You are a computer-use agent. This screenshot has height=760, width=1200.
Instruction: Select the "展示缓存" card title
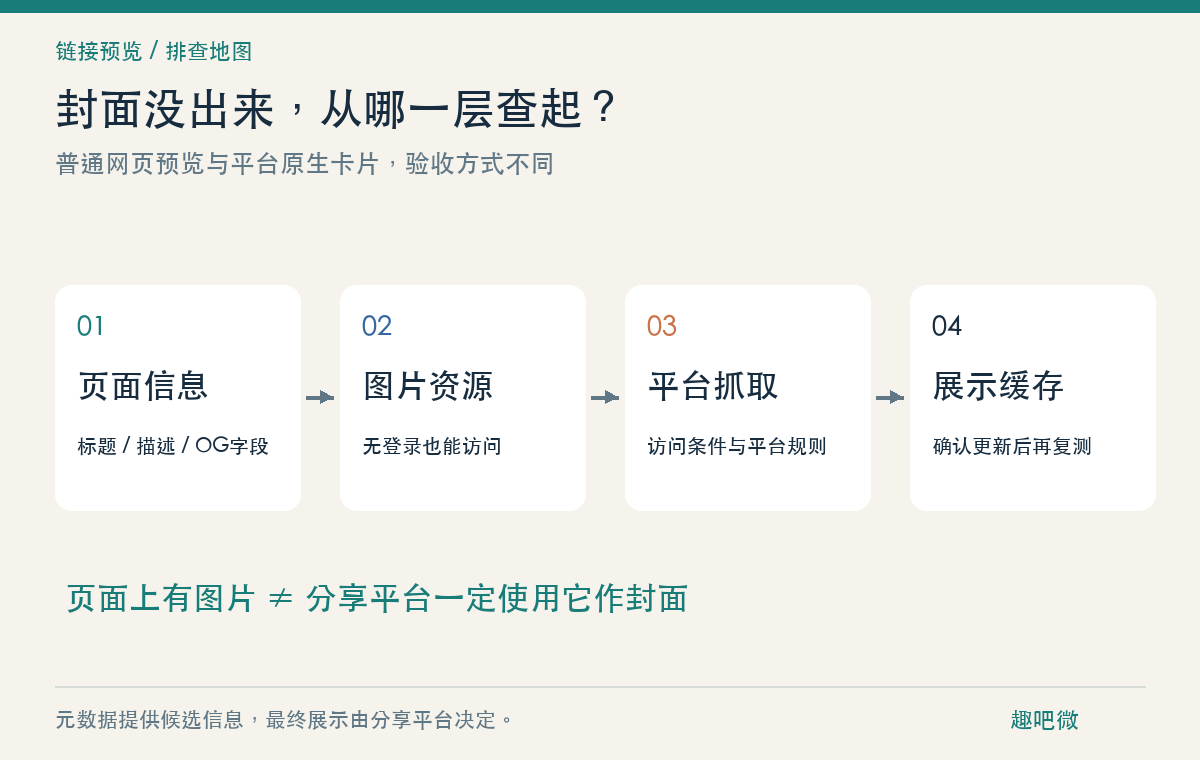pos(998,386)
